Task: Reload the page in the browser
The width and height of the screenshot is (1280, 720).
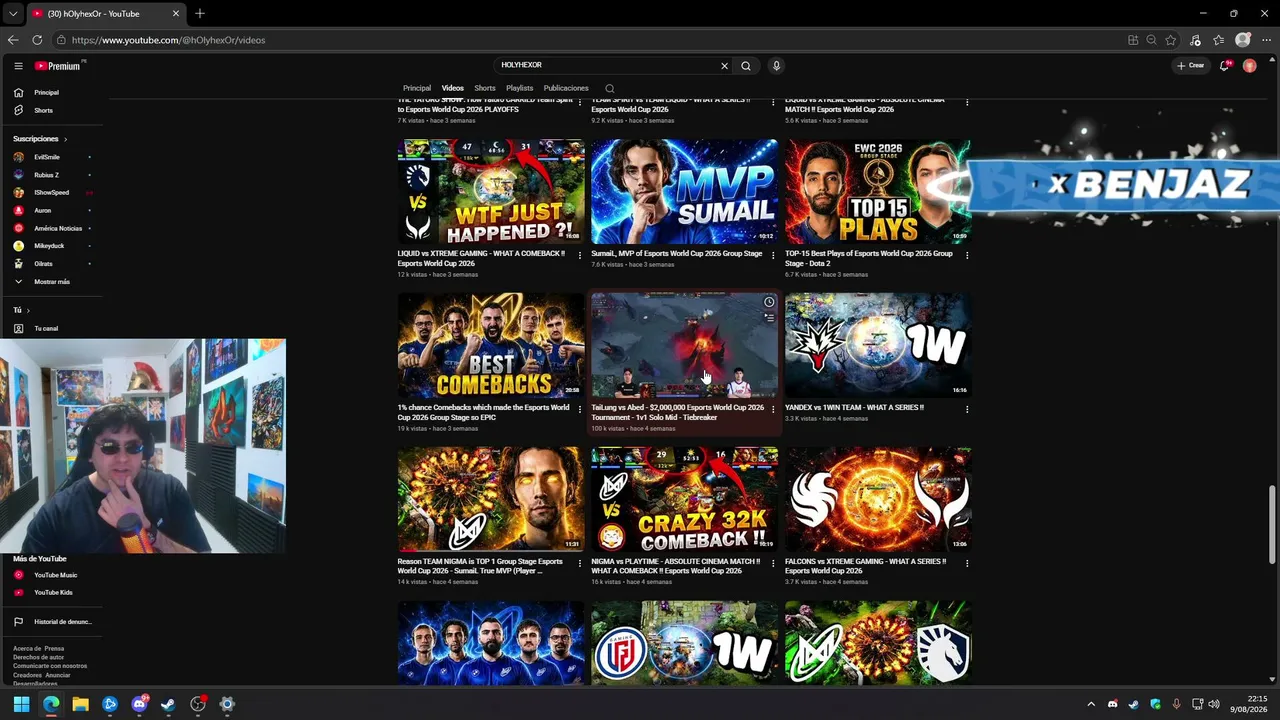Action: click(x=37, y=40)
